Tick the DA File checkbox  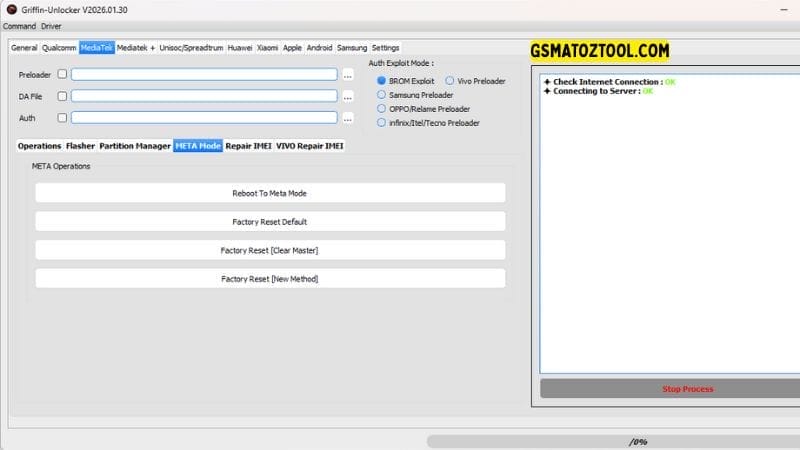coord(63,96)
